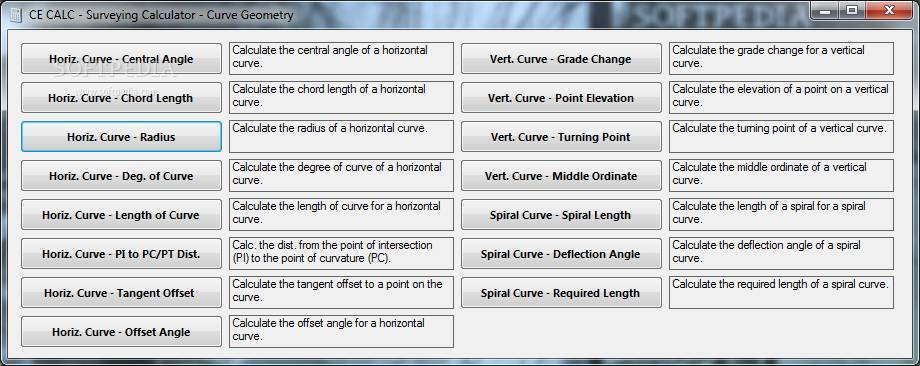920x366 pixels.
Task: Minimize the CE CALC window
Action: [x=827, y=10]
